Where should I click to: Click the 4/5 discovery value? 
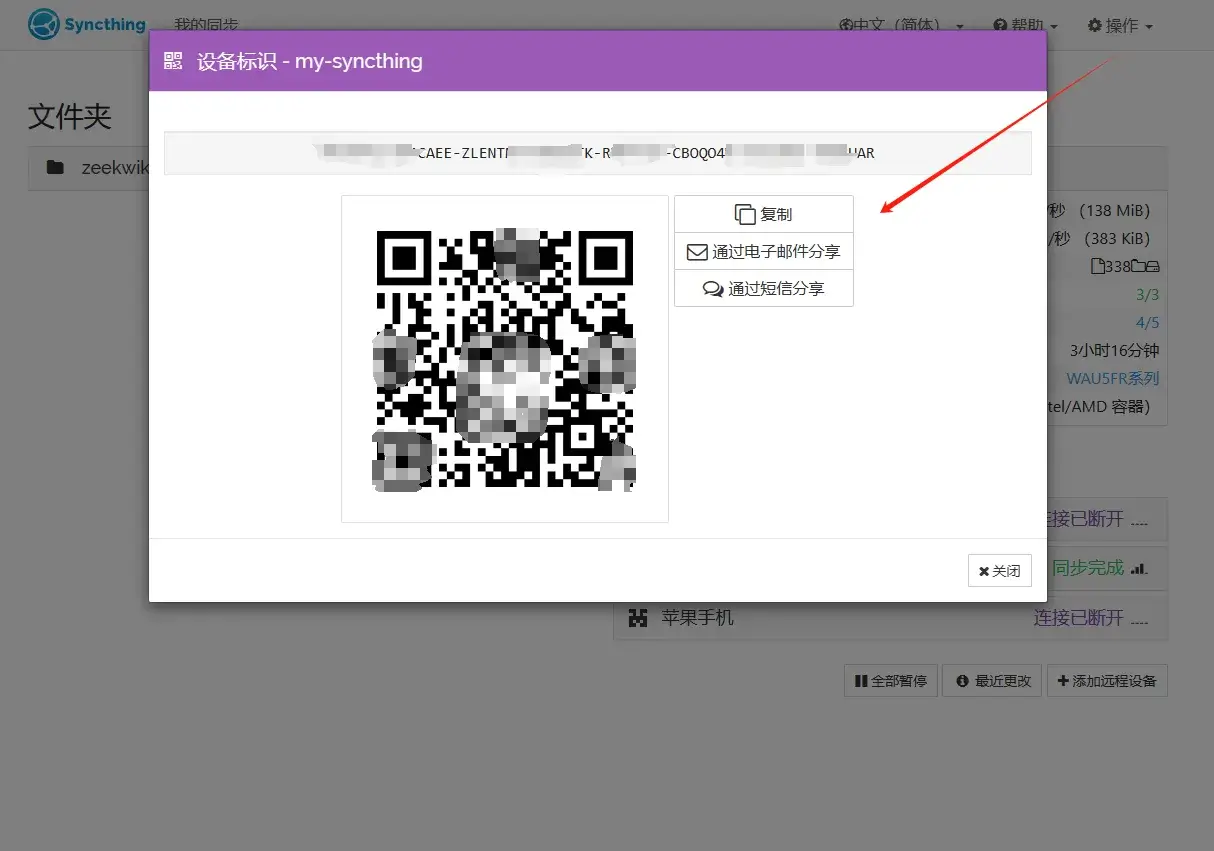(1147, 323)
